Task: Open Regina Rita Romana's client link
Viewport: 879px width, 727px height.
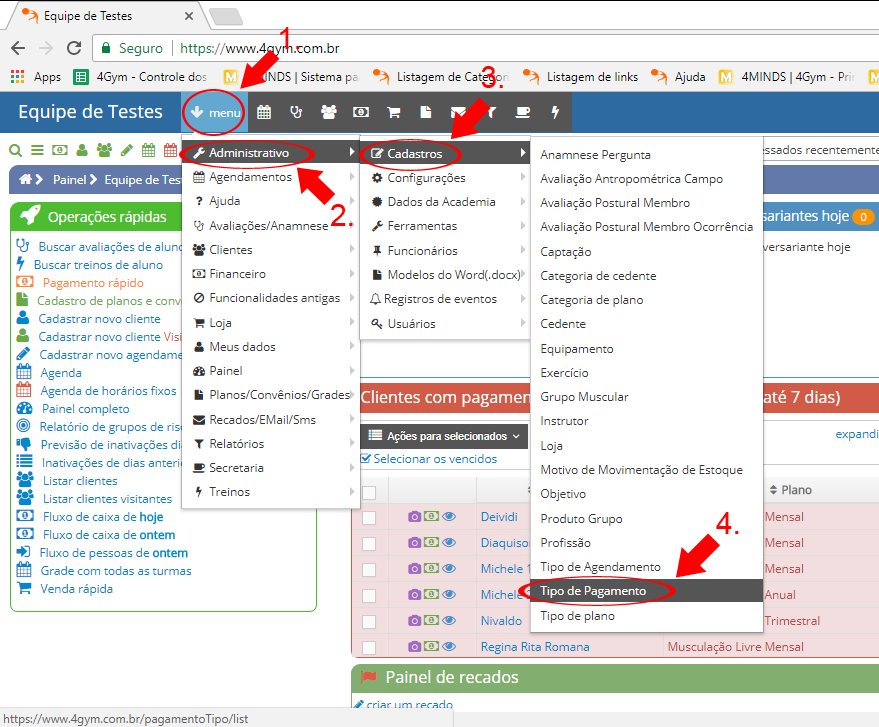Action: [535, 647]
